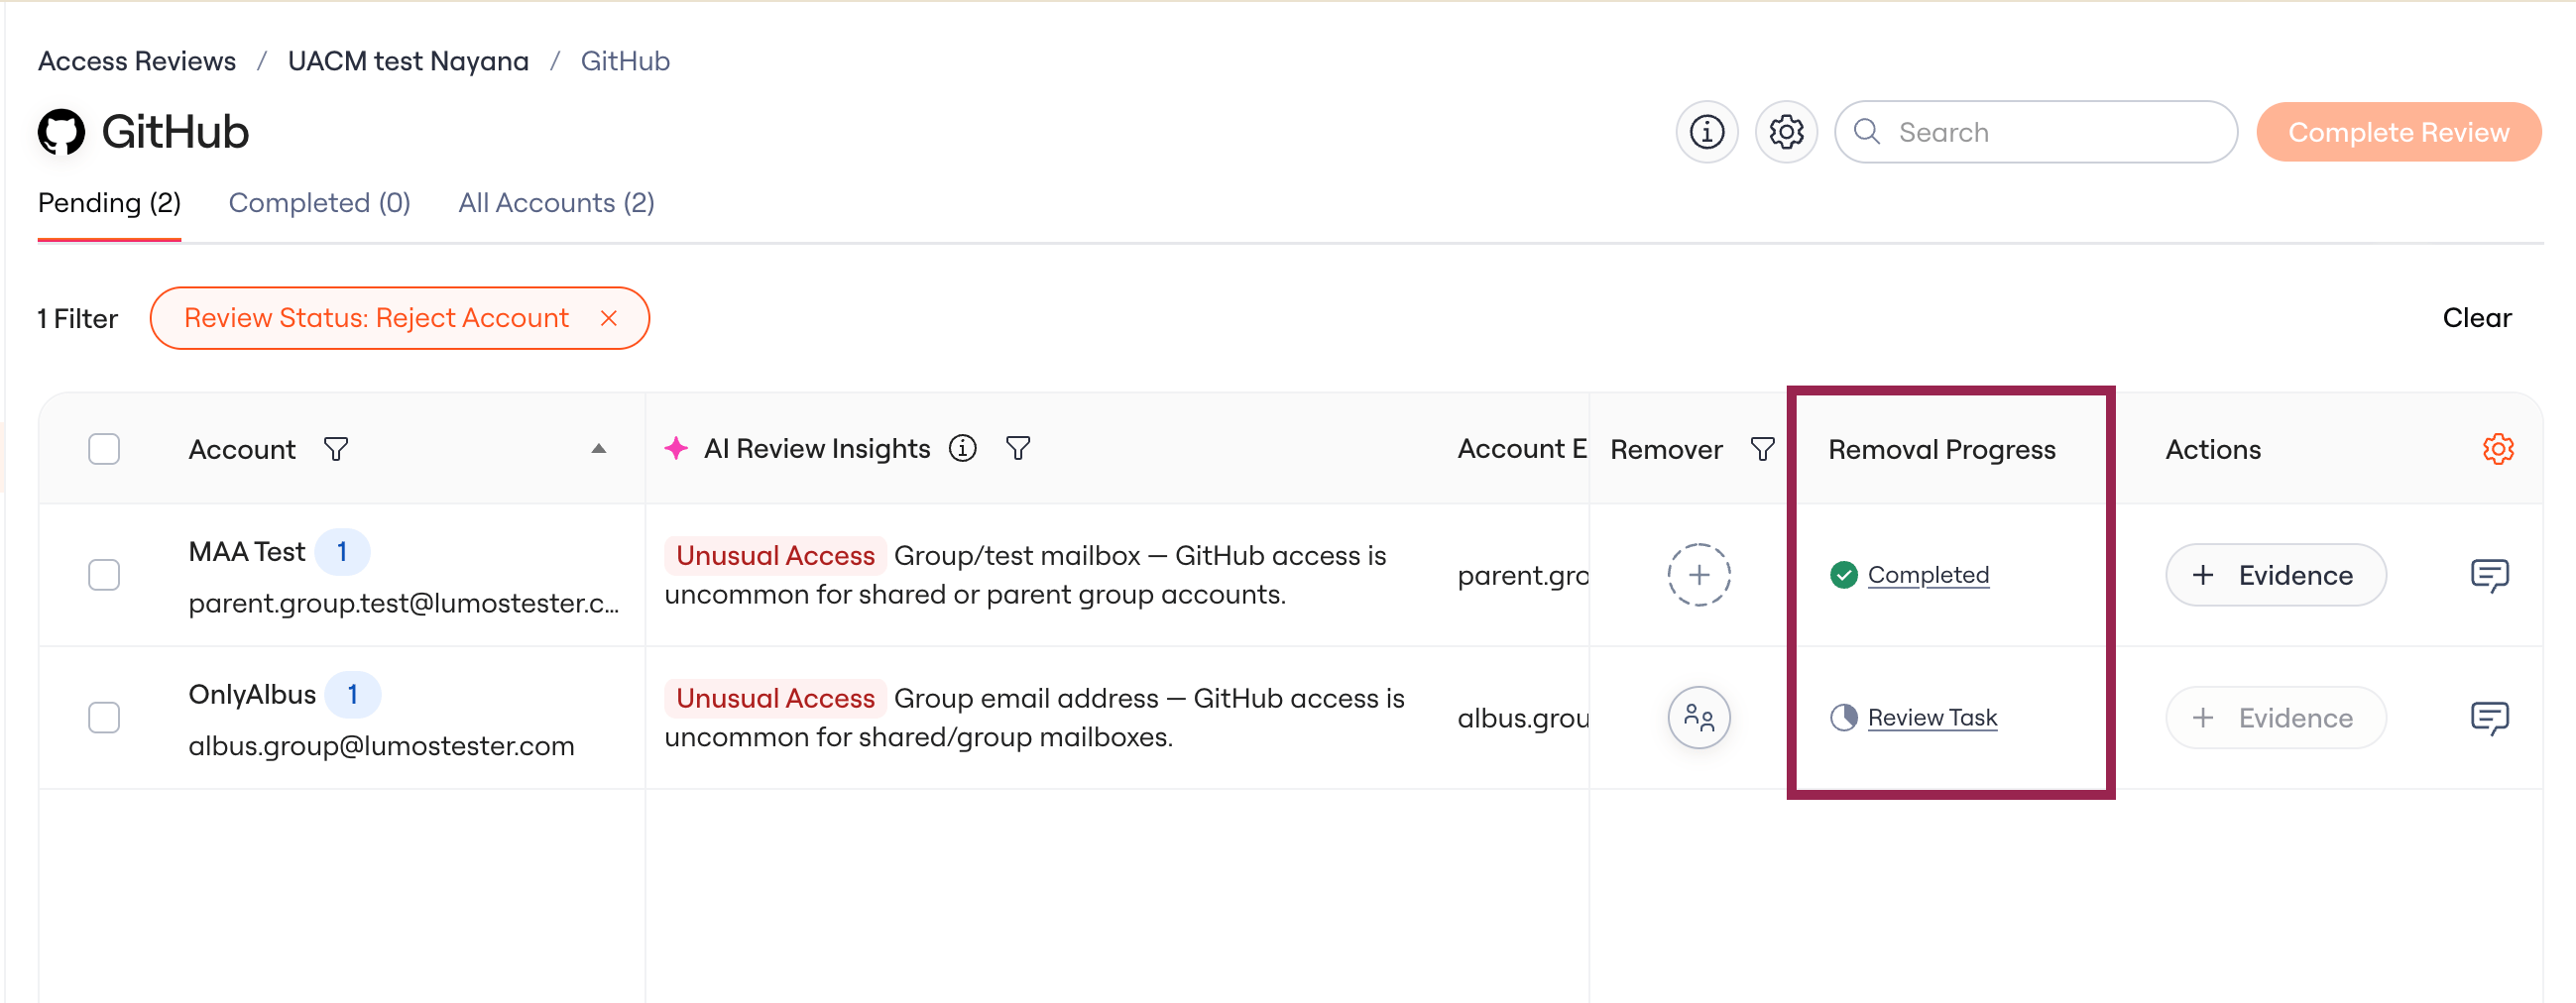Open the Review Task link
Screen dimensions: 2576x1003
pyautogui.click(x=1932, y=718)
